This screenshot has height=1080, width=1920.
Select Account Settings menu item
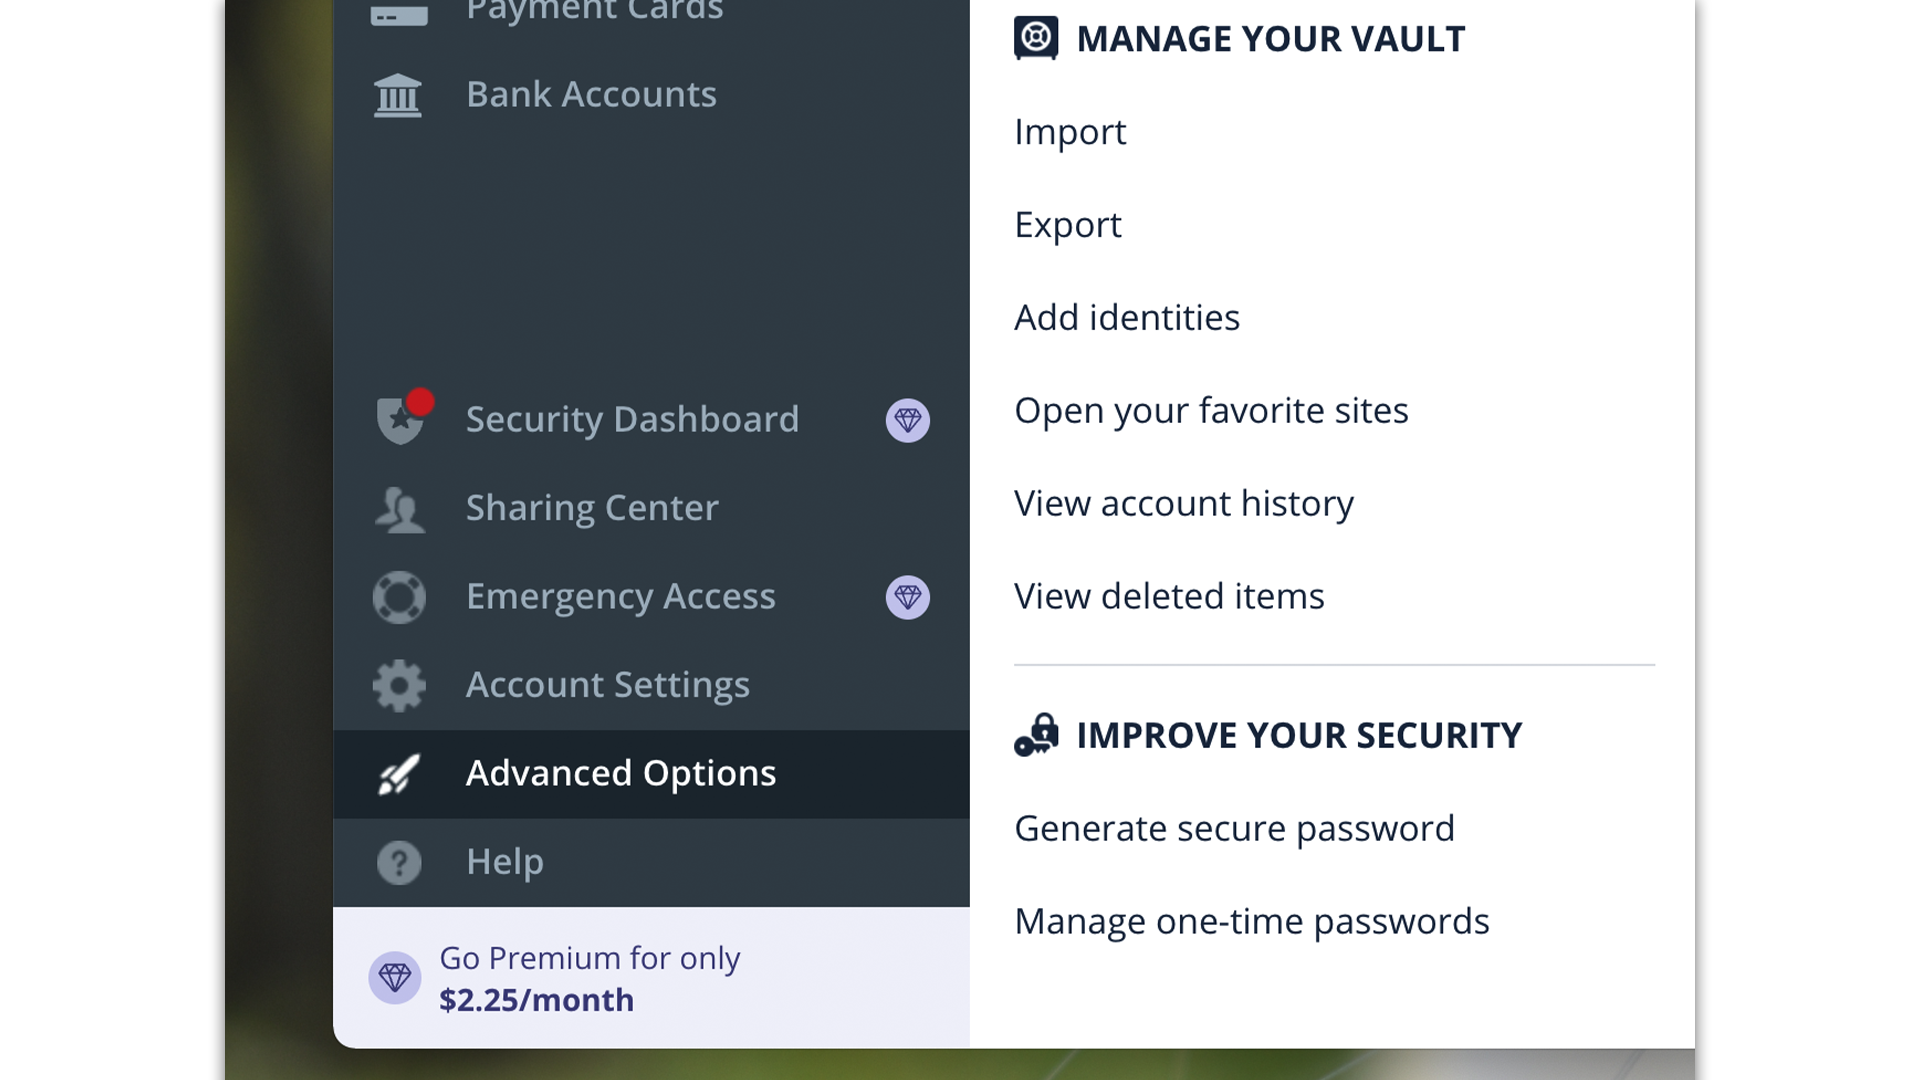651,685
